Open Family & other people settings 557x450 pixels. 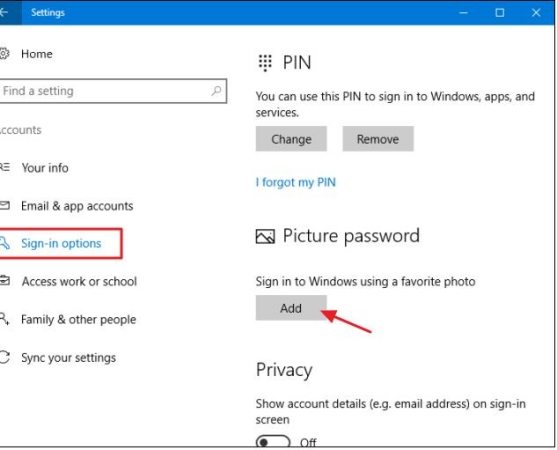tap(79, 319)
